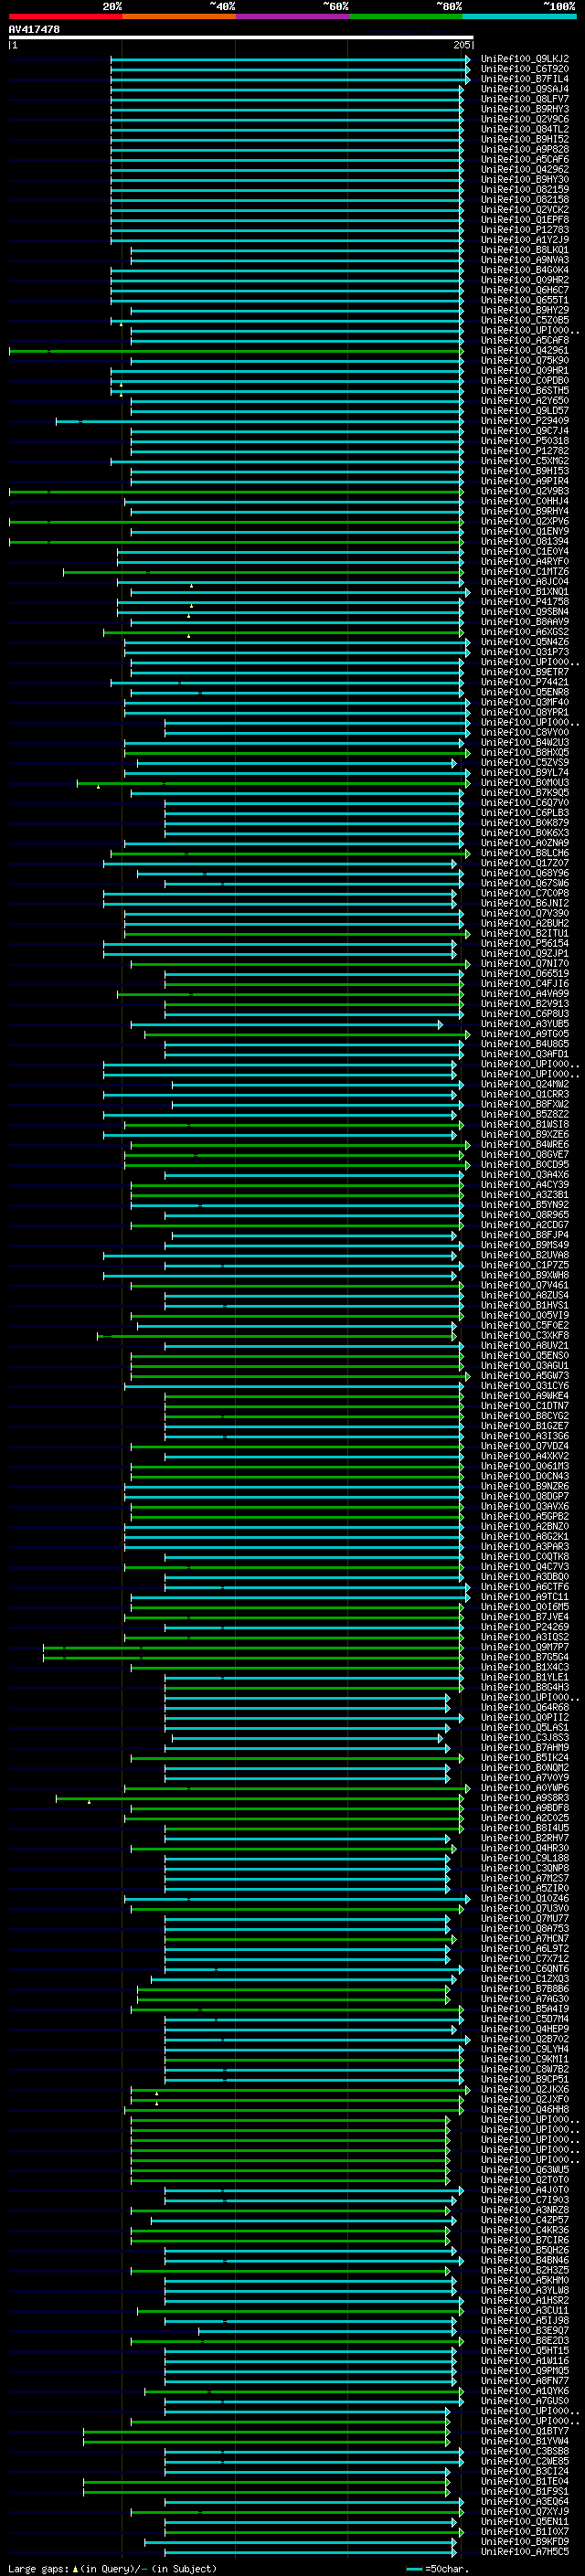585x2576 pixels.
Task: Select the UniRef100_A9NVA3 label
Action: [x=524, y=260]
